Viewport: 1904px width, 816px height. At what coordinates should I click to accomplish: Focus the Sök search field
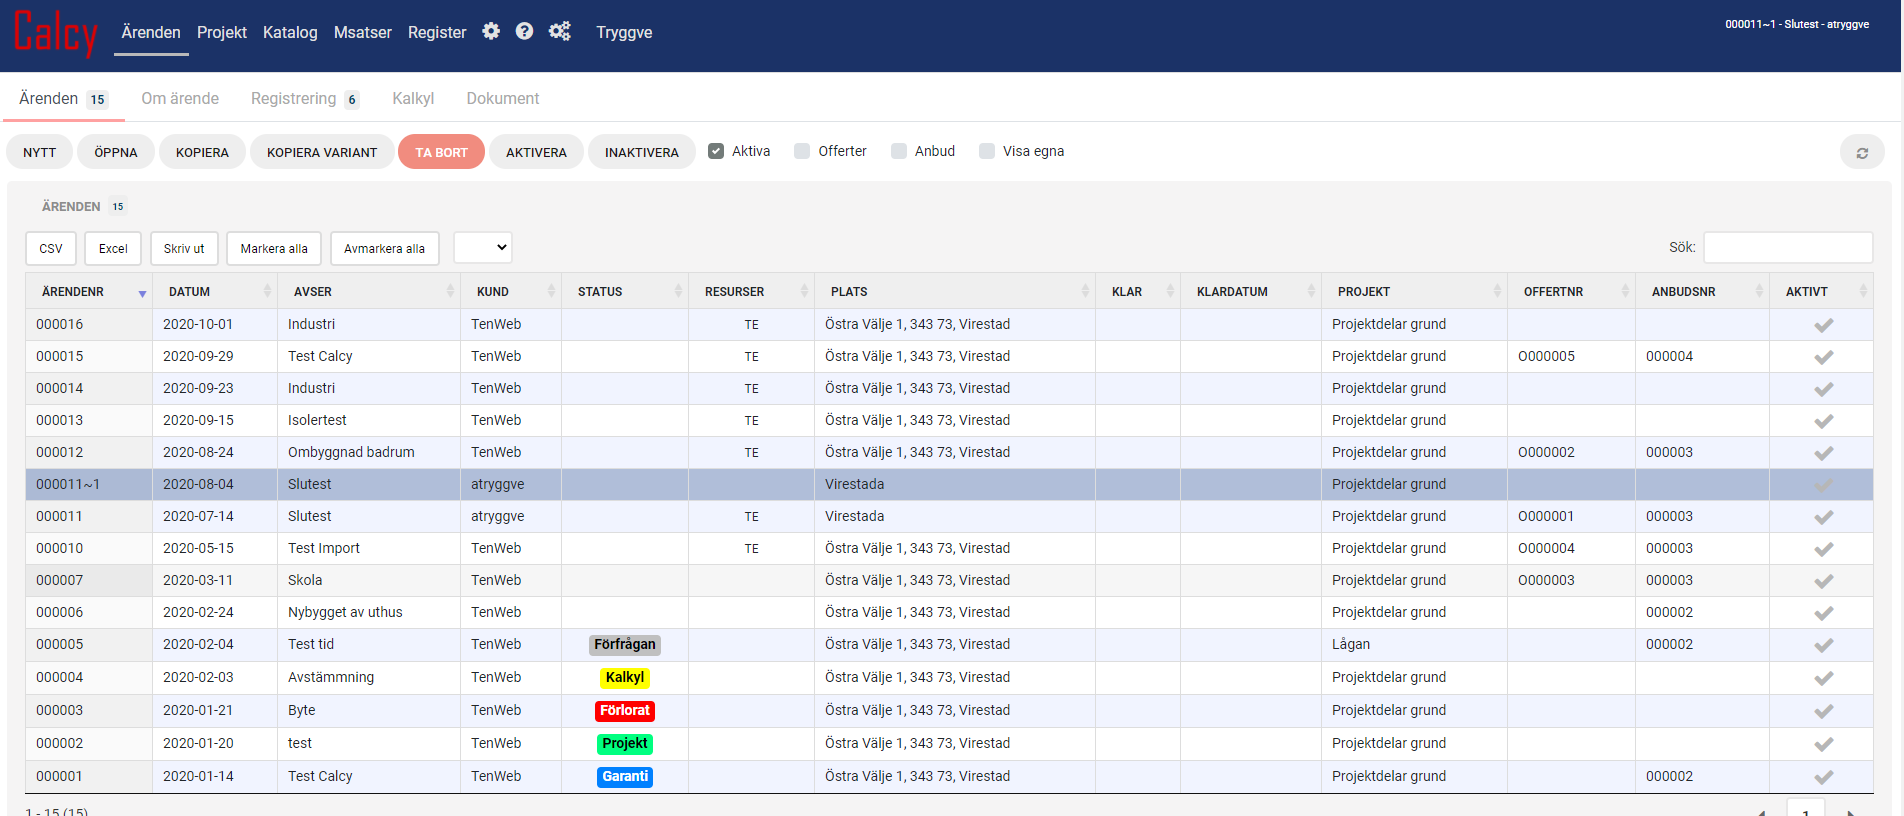tap(1787, 247)
